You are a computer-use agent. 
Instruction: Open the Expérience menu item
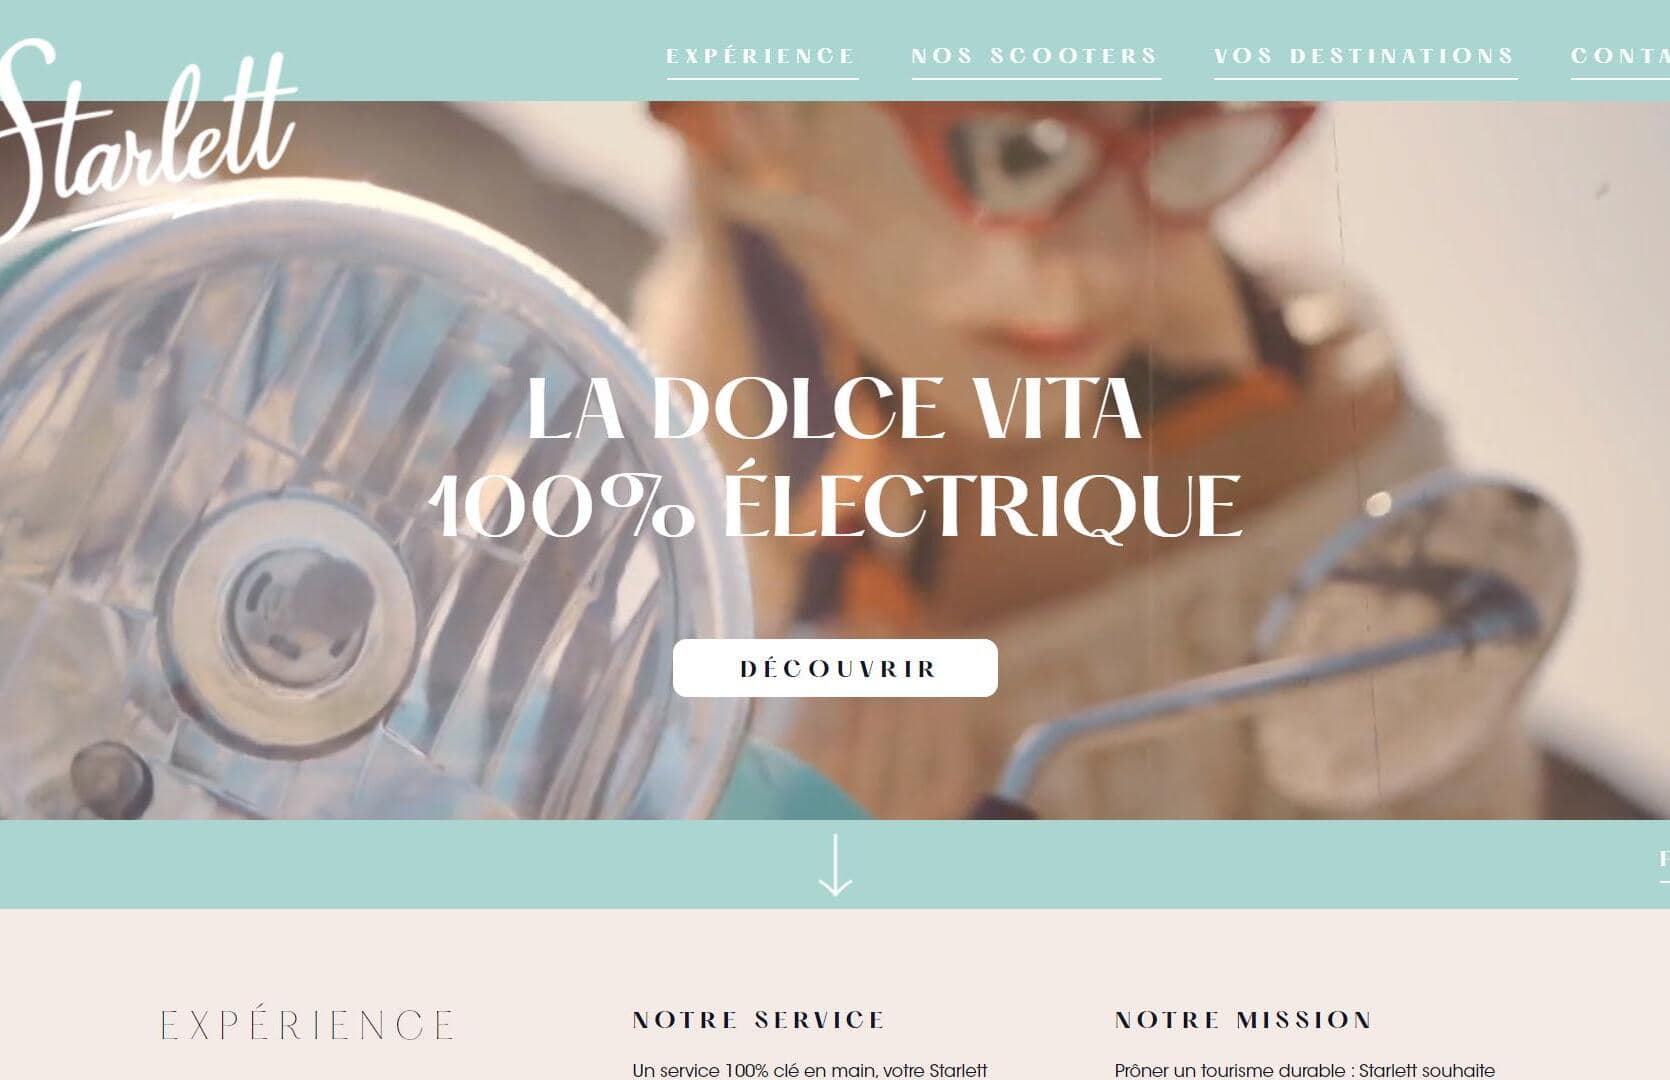click(x=762, y=57)
